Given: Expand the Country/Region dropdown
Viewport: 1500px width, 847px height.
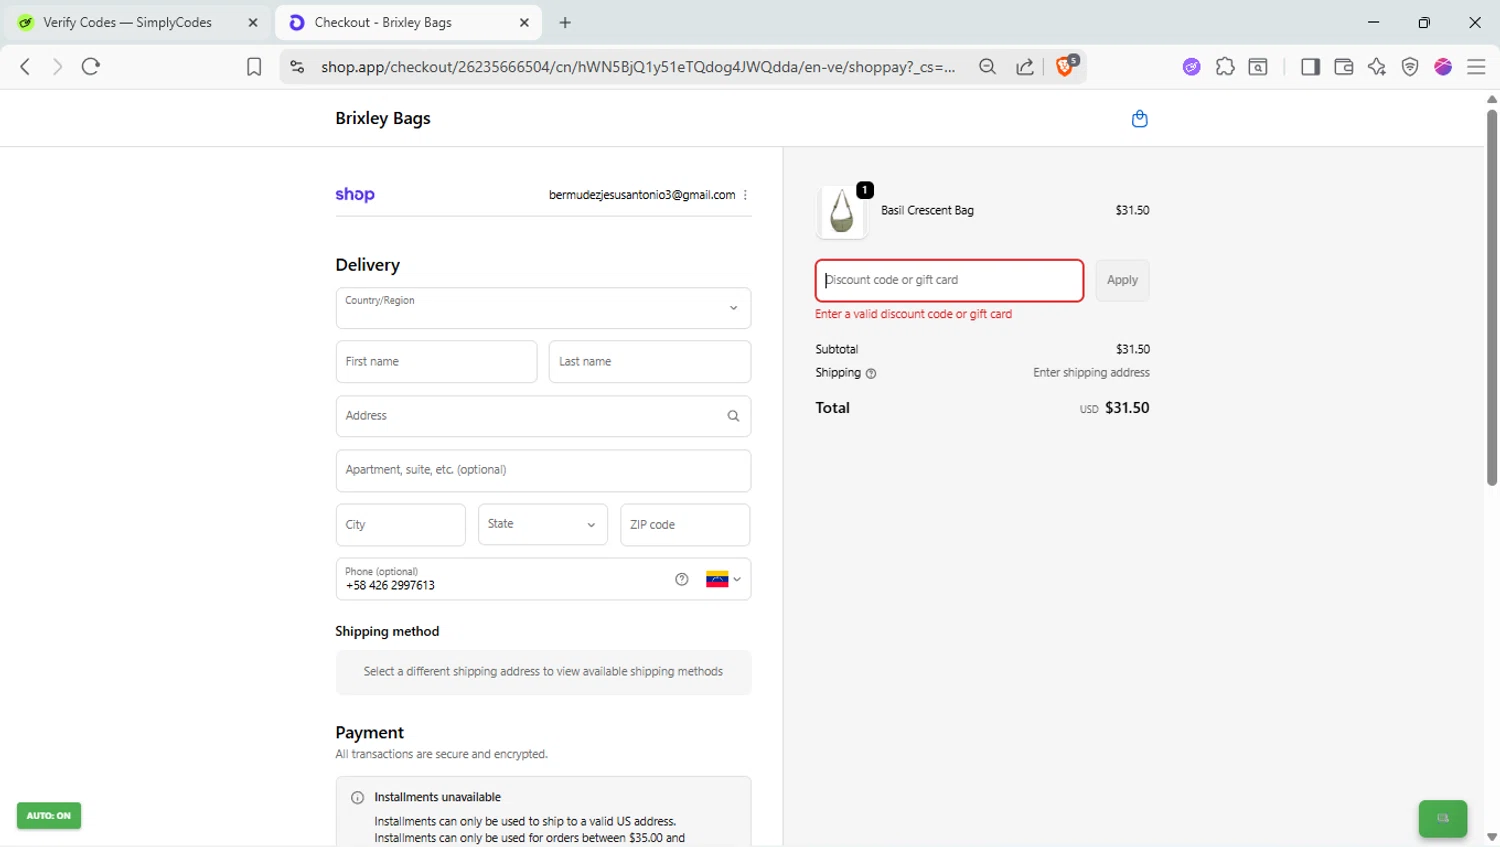Looking at the screenshot, I should (543, 308).
